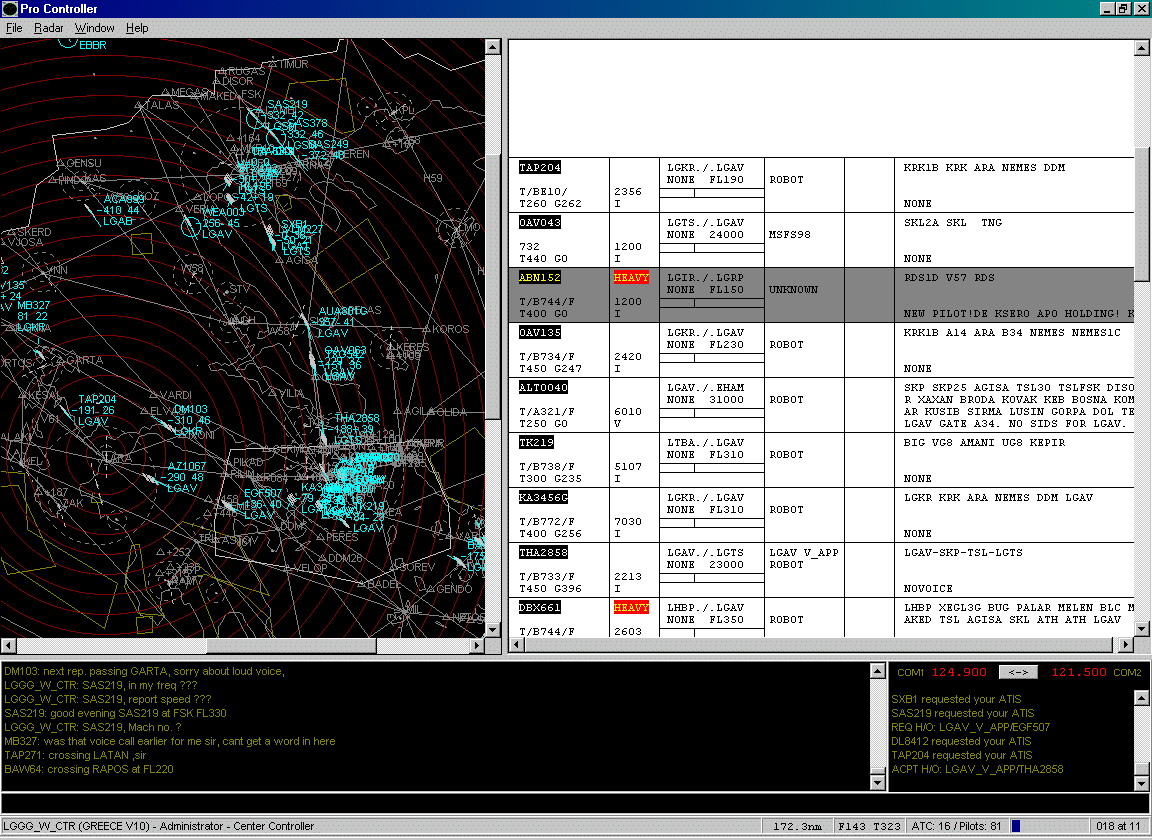Click the COM1 frequency 124.900
Screen dimensions: 1152x840
point(959,672)
